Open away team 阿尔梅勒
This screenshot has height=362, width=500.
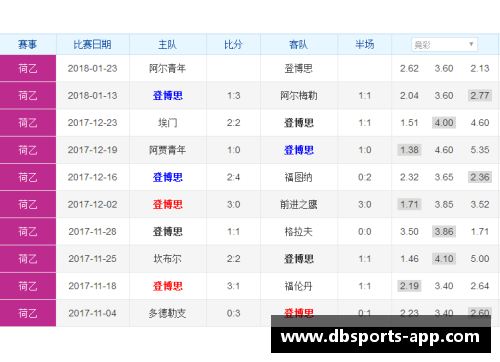click(x=299, y=96)
